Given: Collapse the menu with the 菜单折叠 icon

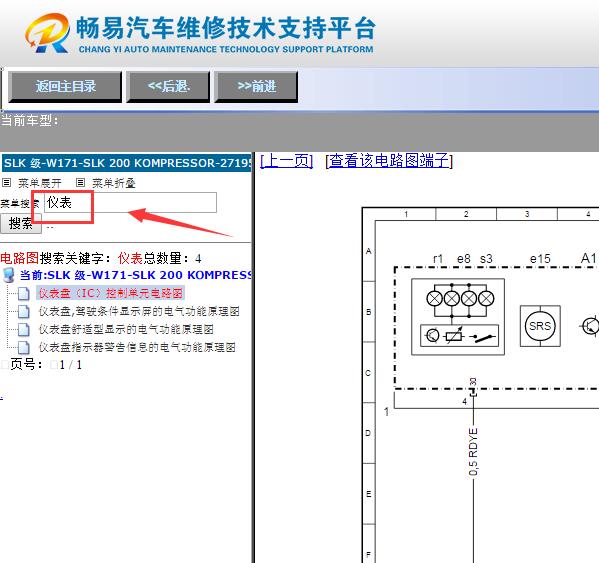Looking at the screenshot, I should (80, 183).
